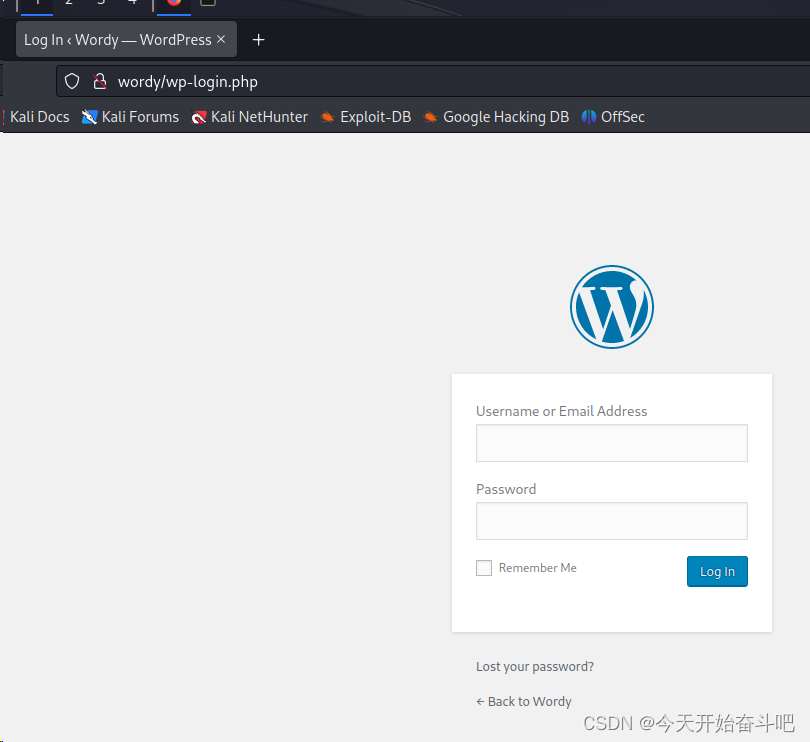
Task: Enable the Remember Me checkbox
Action: pyautogui.click(x=484, y=568)
